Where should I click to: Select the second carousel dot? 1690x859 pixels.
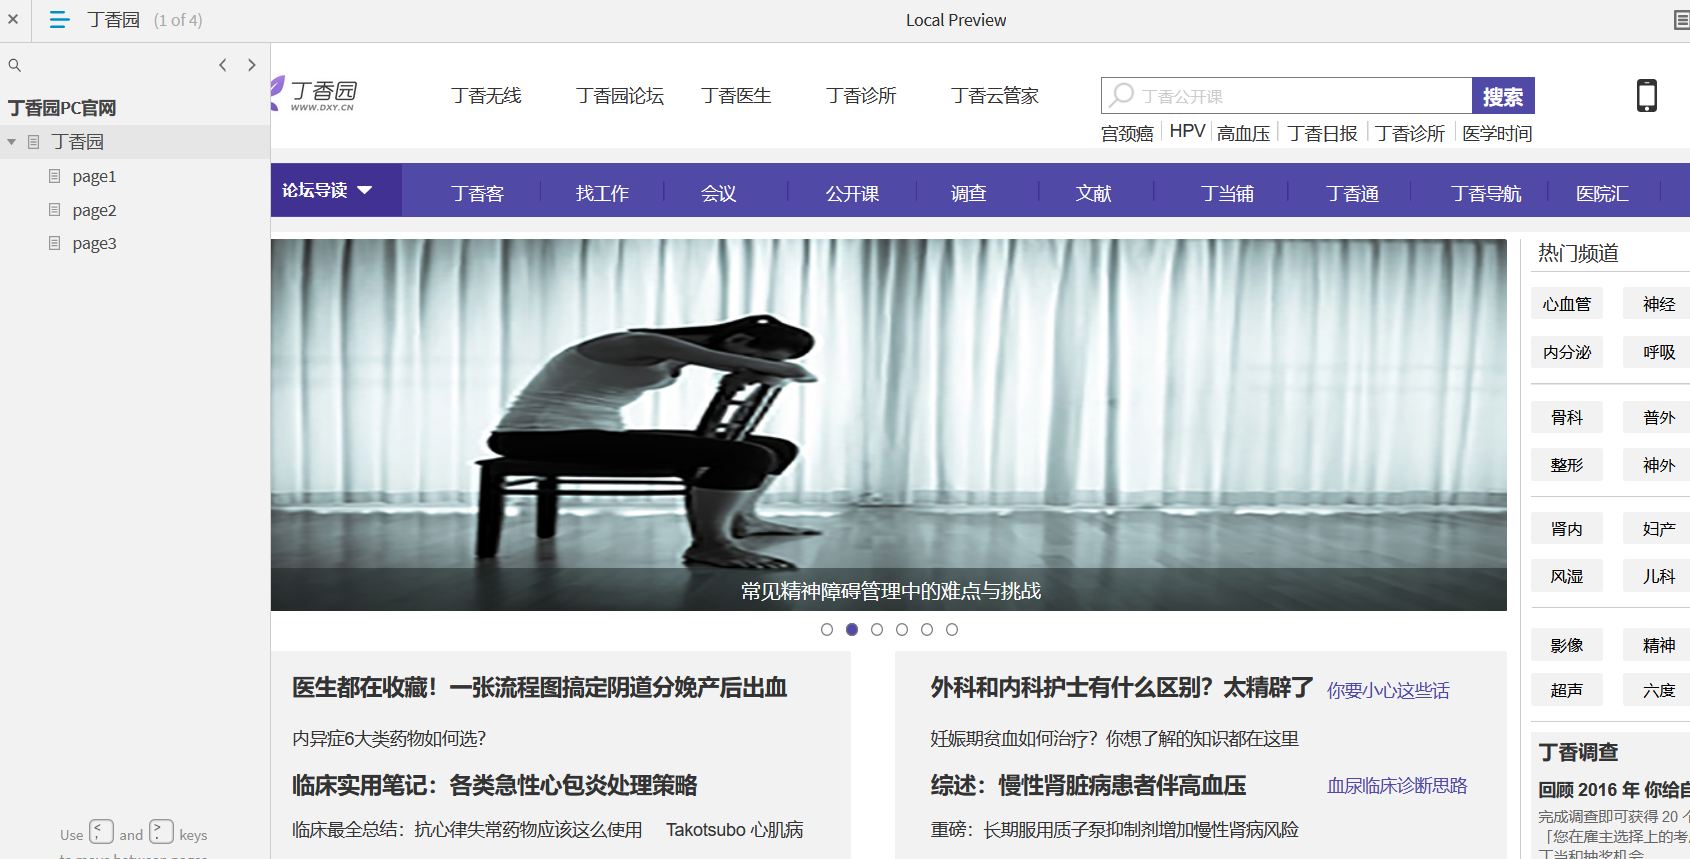(x=852, y=629)
